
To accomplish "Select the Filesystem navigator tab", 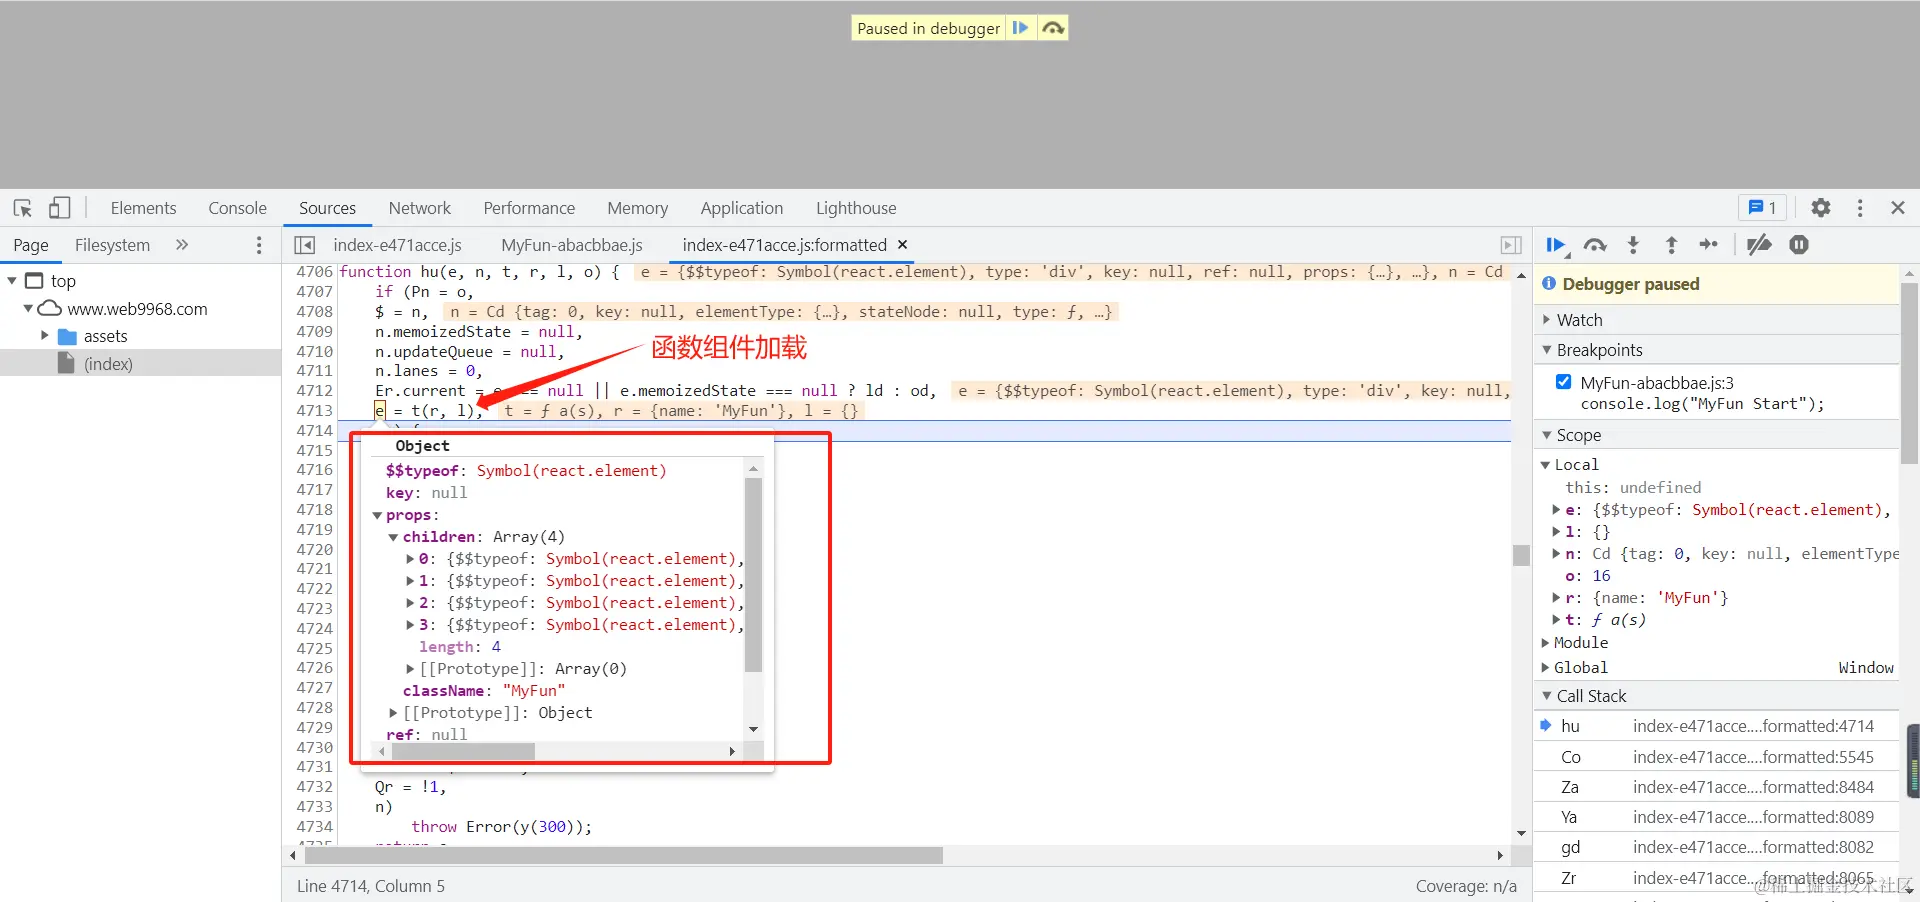I will tap(112, 245).
